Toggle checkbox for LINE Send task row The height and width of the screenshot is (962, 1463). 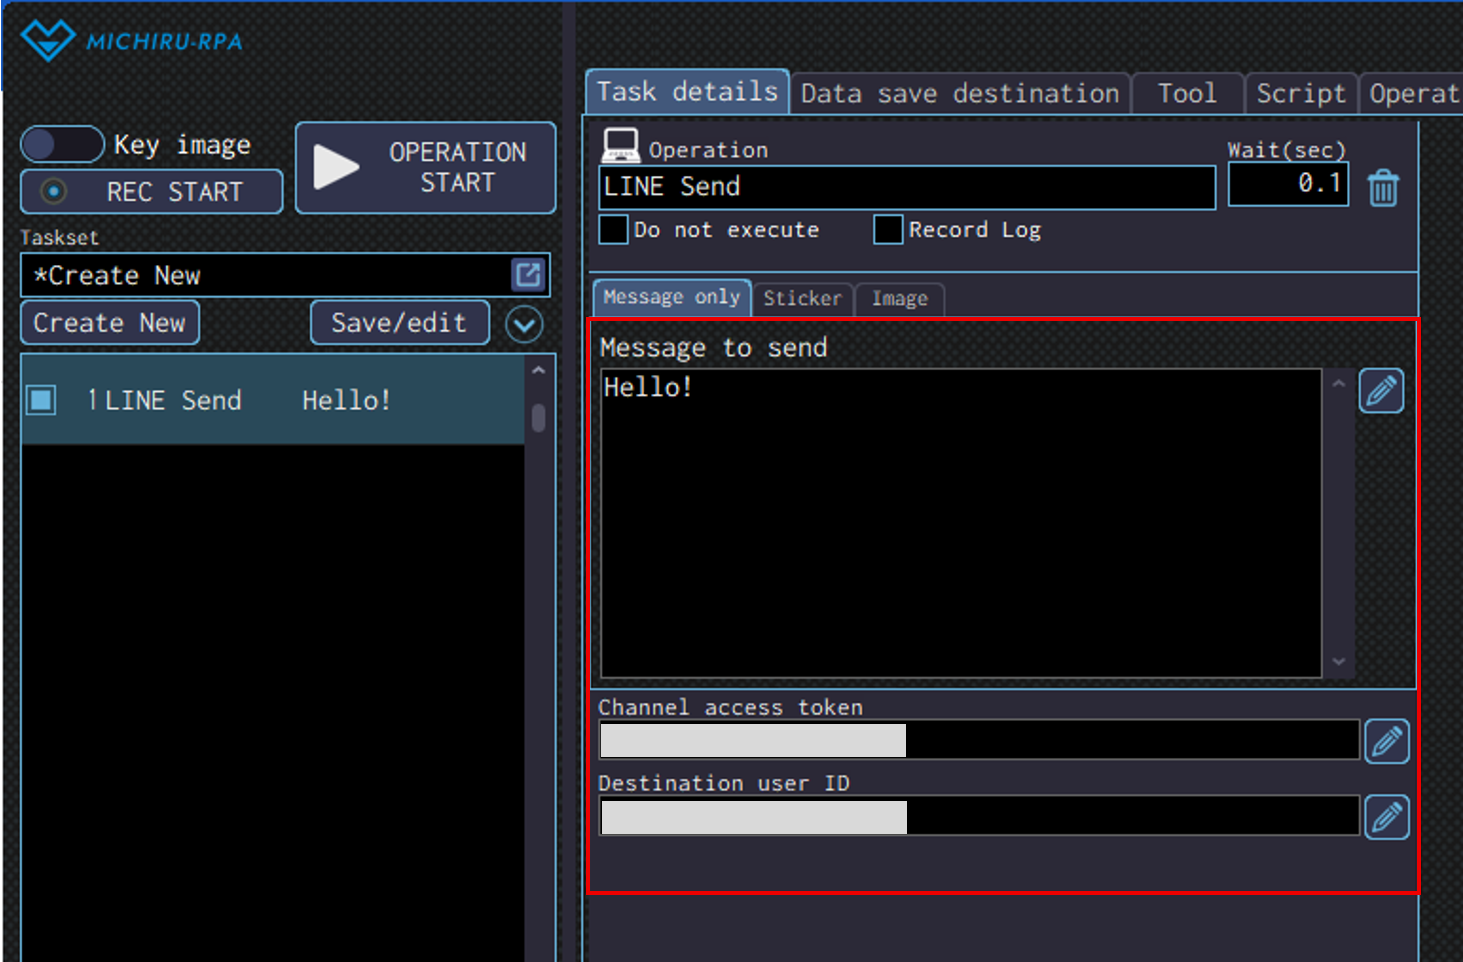pyautogui.click(x=42, y=400)
